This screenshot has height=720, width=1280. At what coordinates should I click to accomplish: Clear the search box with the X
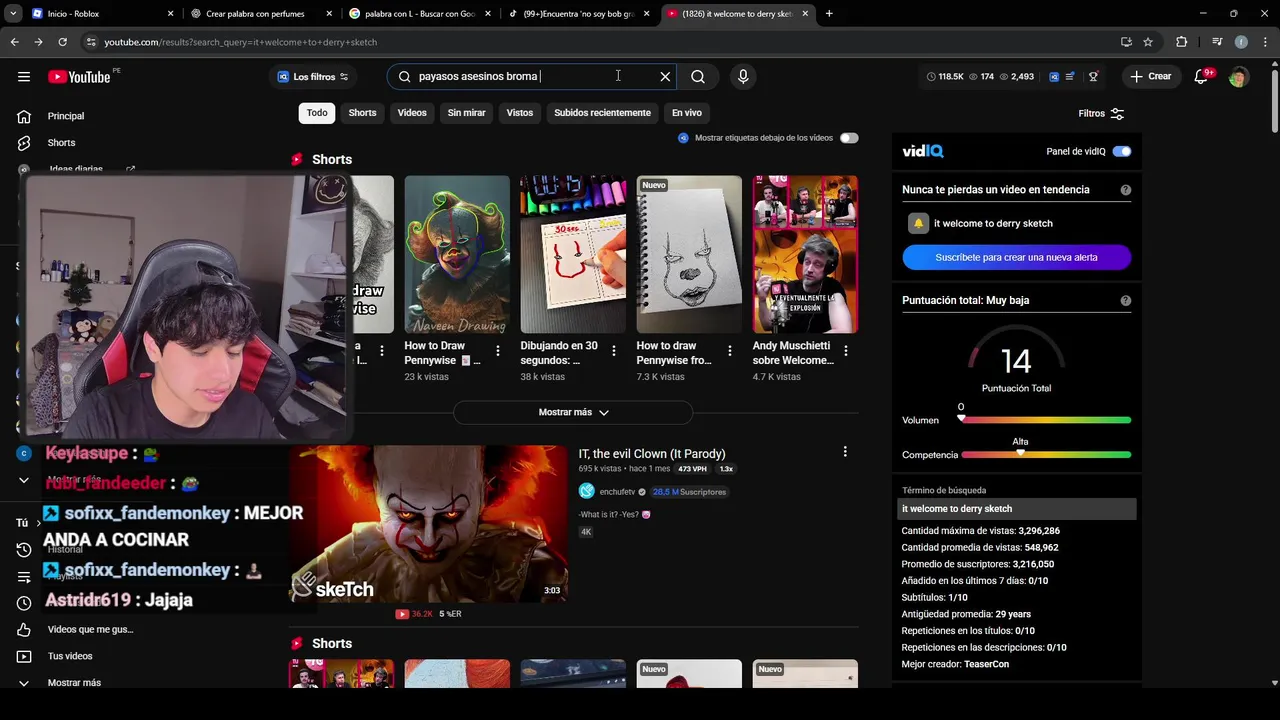pos(665,77)
